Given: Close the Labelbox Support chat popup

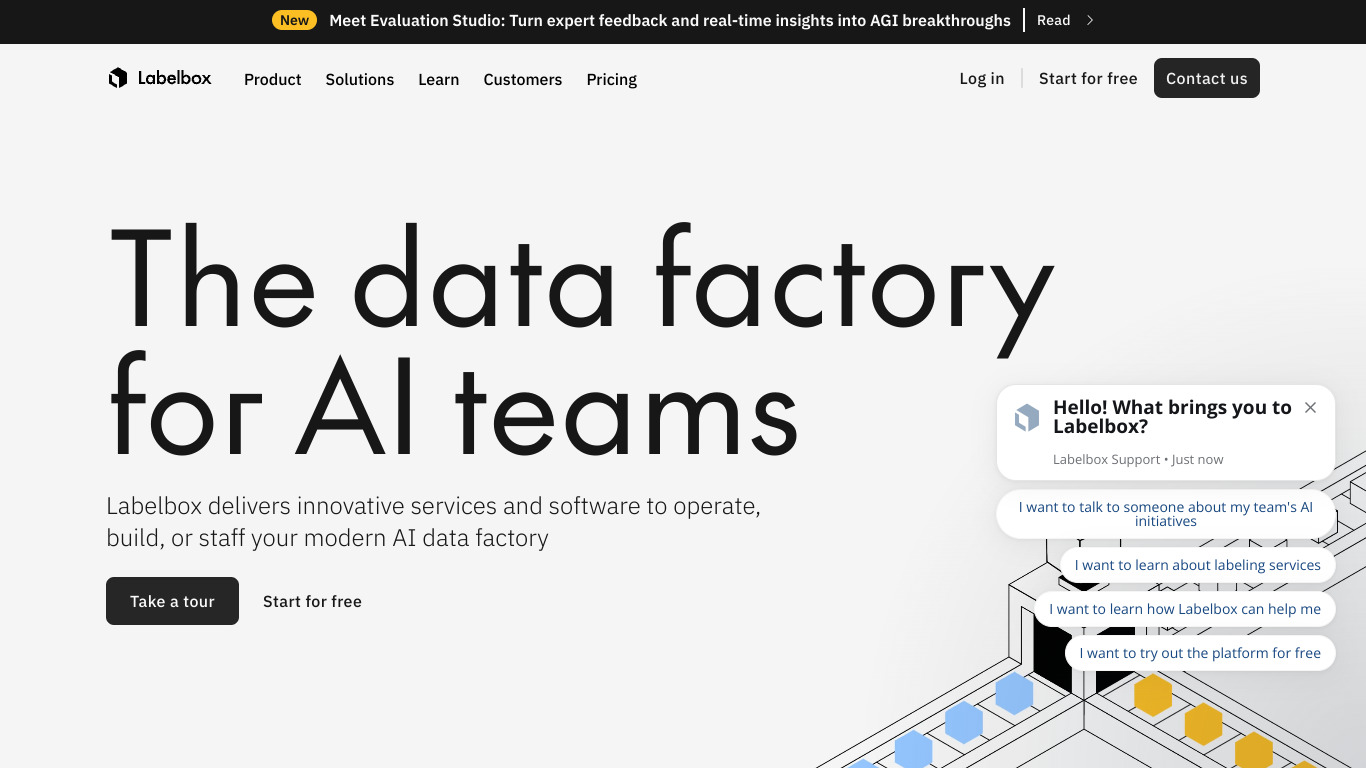Looking at the screenshot, I should click(x=1310, y=407).
